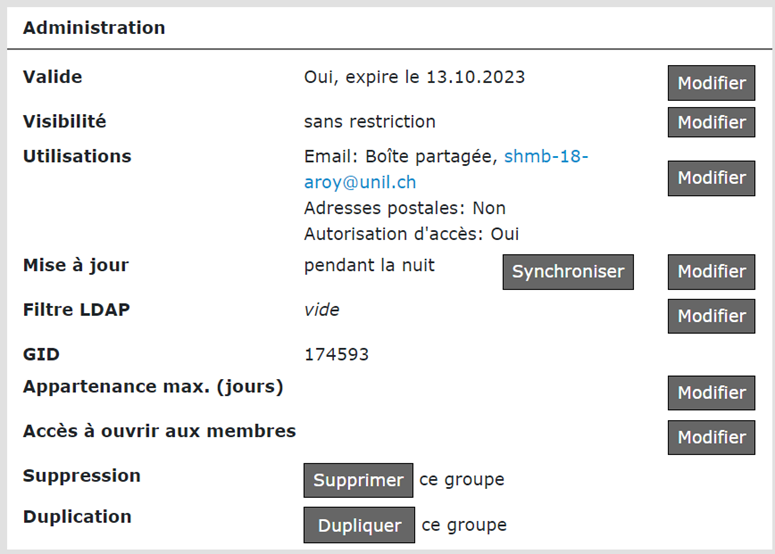Select the 'sans restriction' visibility text
This screenshot has height=554, width=775.
pyautogui.click(x=369, y=122)
